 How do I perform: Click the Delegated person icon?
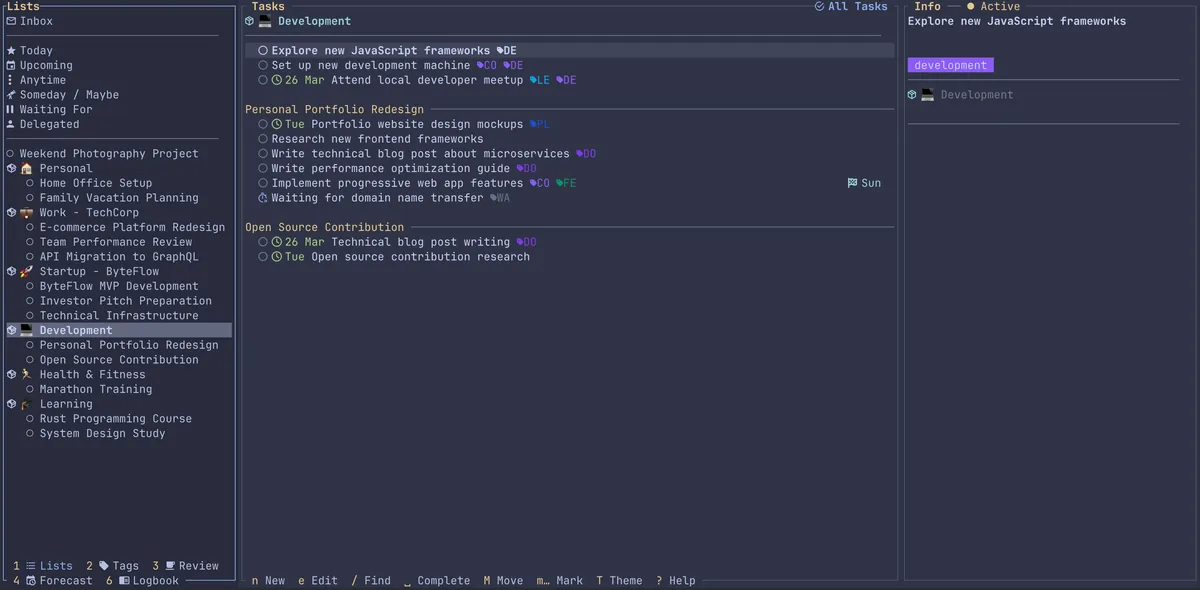click(x=11, y=124)
